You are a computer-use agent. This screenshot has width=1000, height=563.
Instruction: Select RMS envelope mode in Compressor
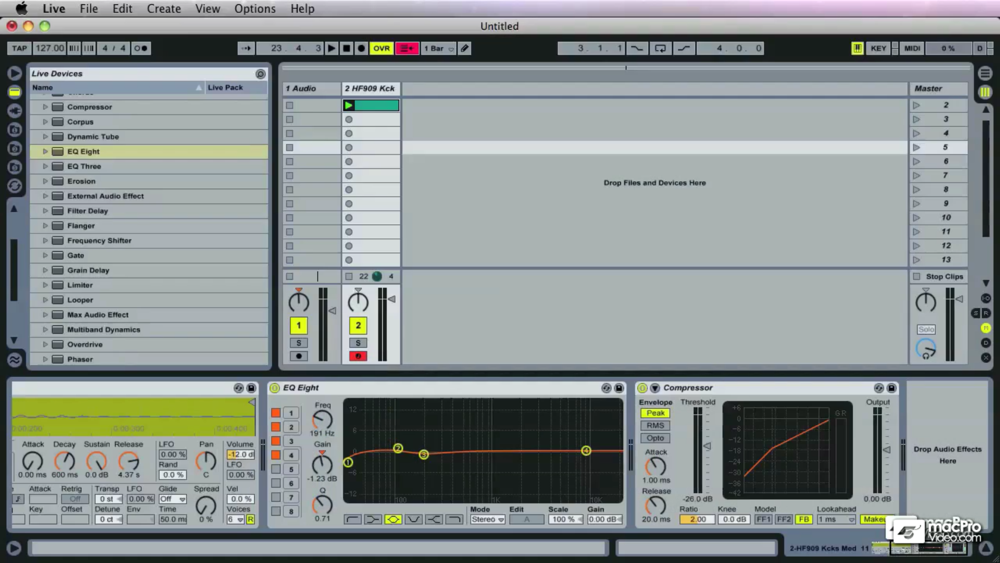[x=655, y=425]
